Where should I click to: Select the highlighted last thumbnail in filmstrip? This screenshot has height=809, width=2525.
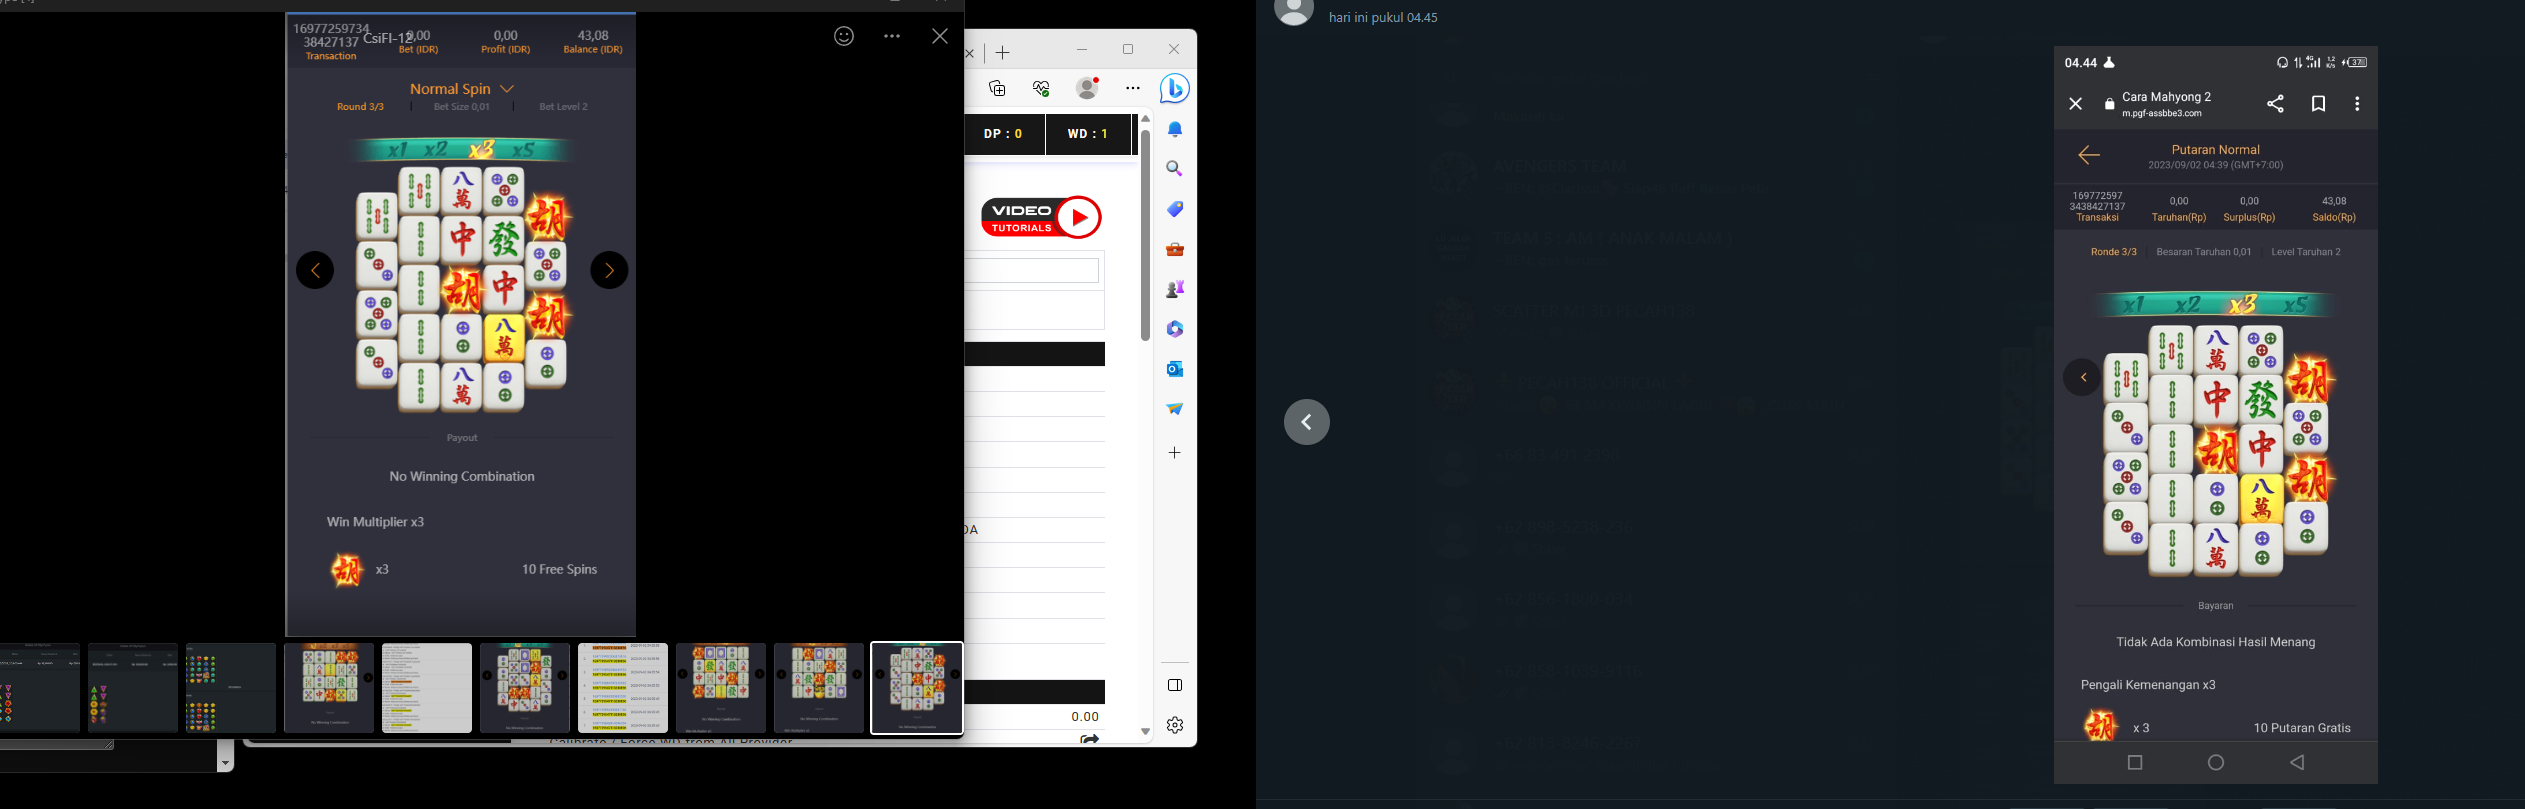[917, 688]
